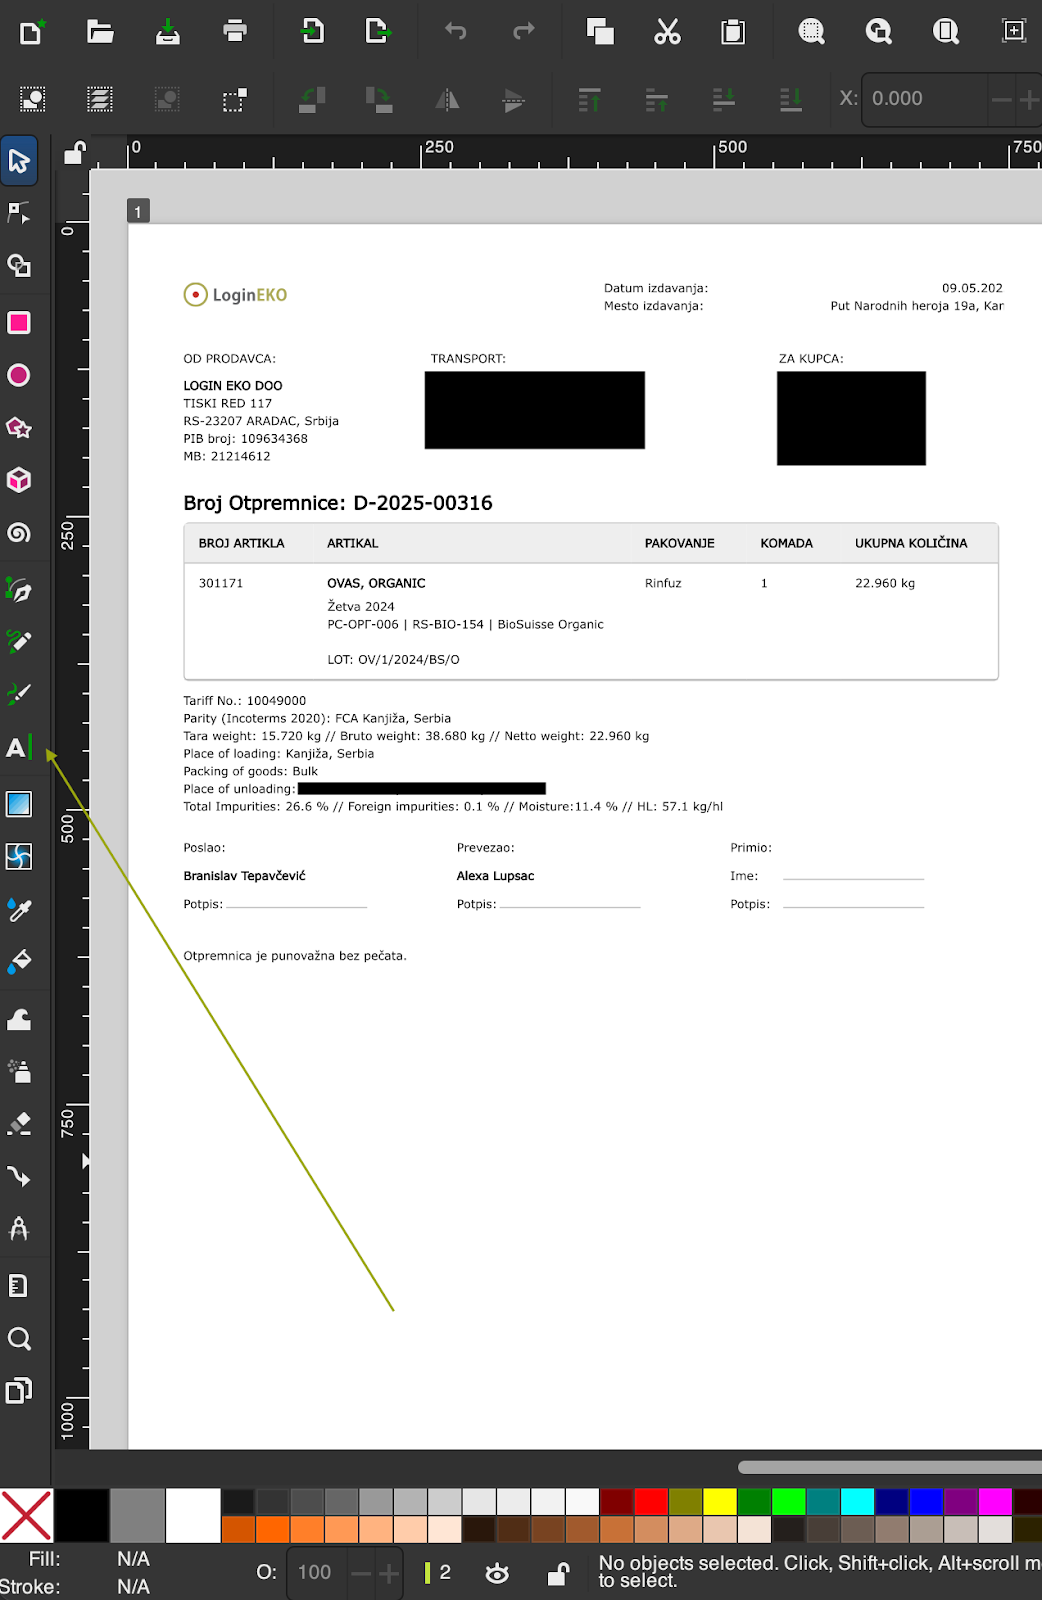
Task: Toggle the current layer lock
Action: 559,1573
